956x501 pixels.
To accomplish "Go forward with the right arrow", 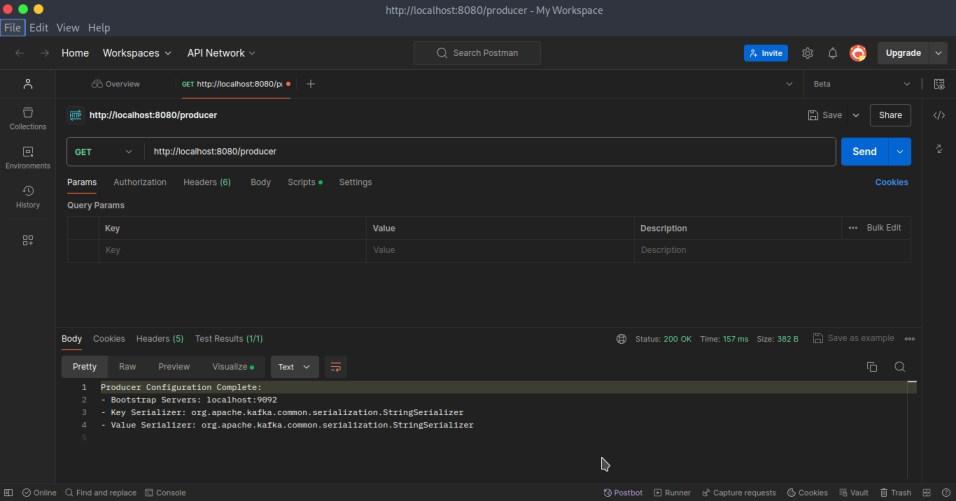I will pyautogui.click(x=45, y=53).
